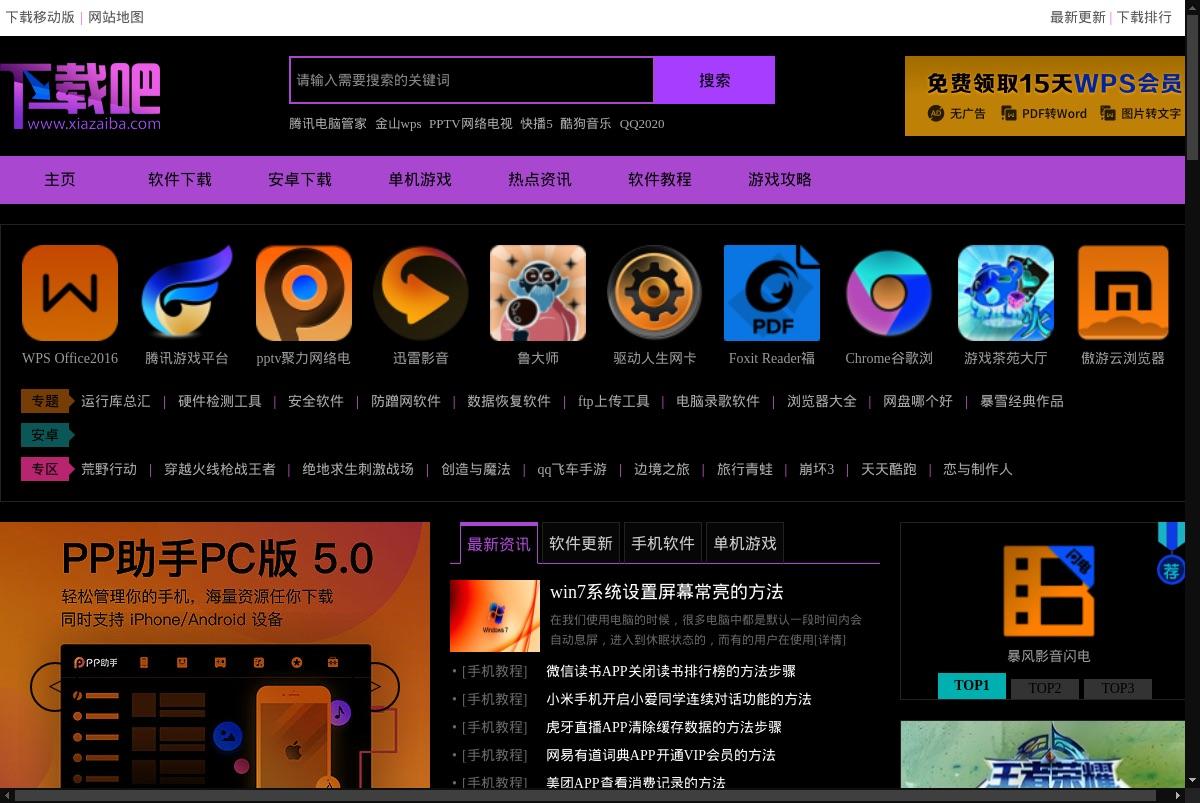Open the PP助手PC版 5.0 banner

[x=215, y=655]
